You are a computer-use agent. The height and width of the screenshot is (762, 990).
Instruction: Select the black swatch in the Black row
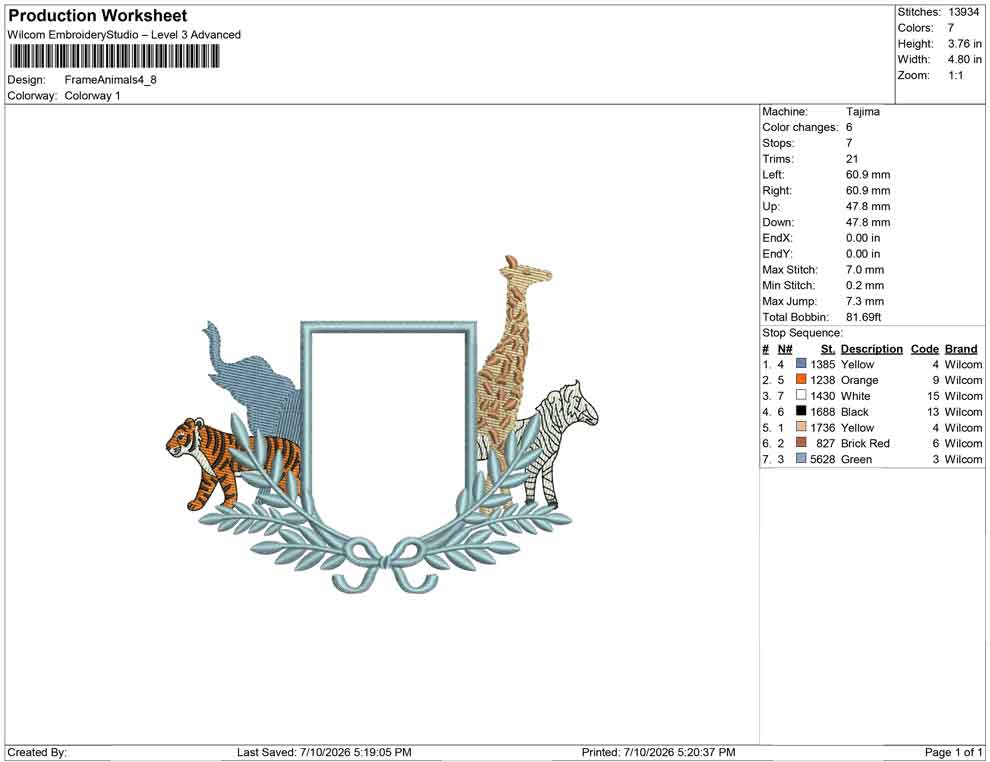tap(801, 411)
